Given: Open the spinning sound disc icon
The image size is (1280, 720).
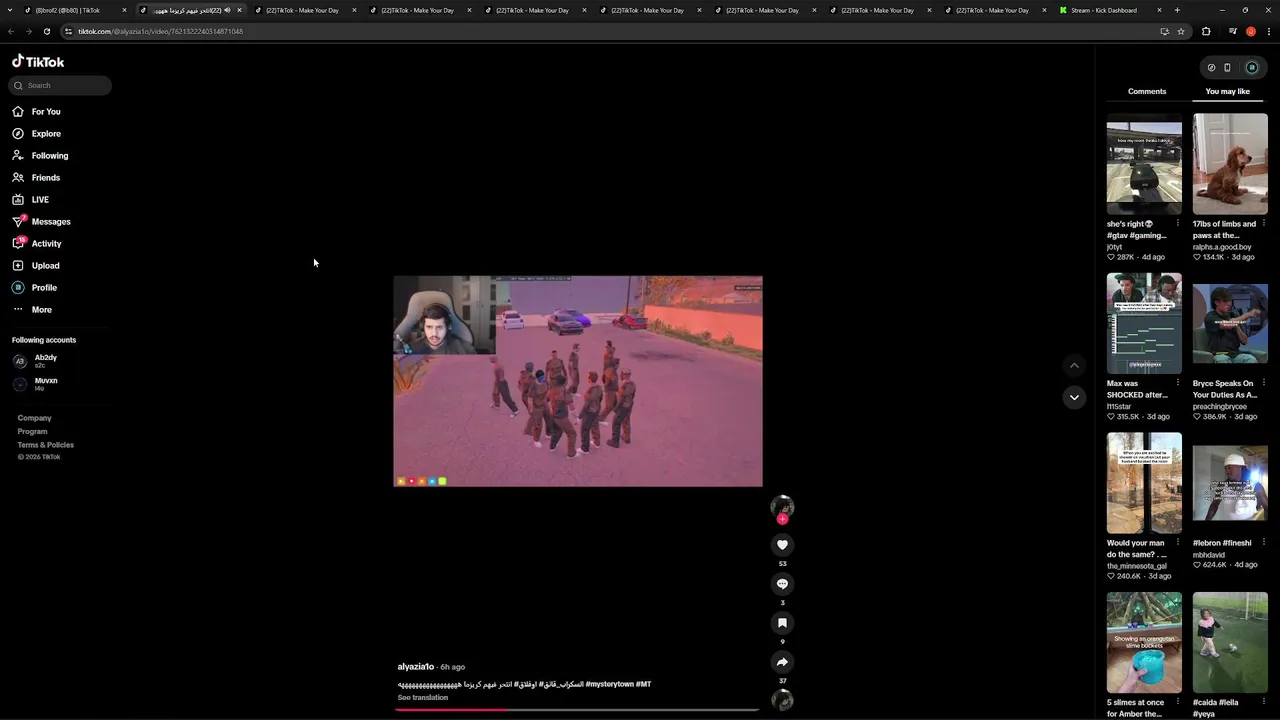Looking at the screenshot, I should pyautogui.click(x=782, y=701).
